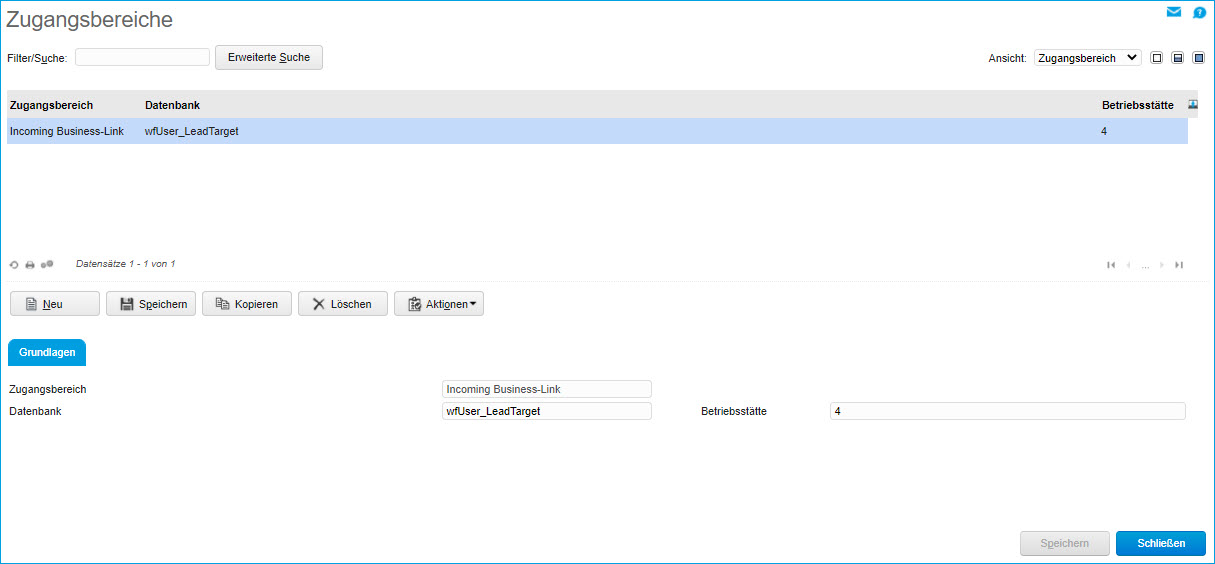Sort by the Betriebsstätte column header

[1138, 105]
